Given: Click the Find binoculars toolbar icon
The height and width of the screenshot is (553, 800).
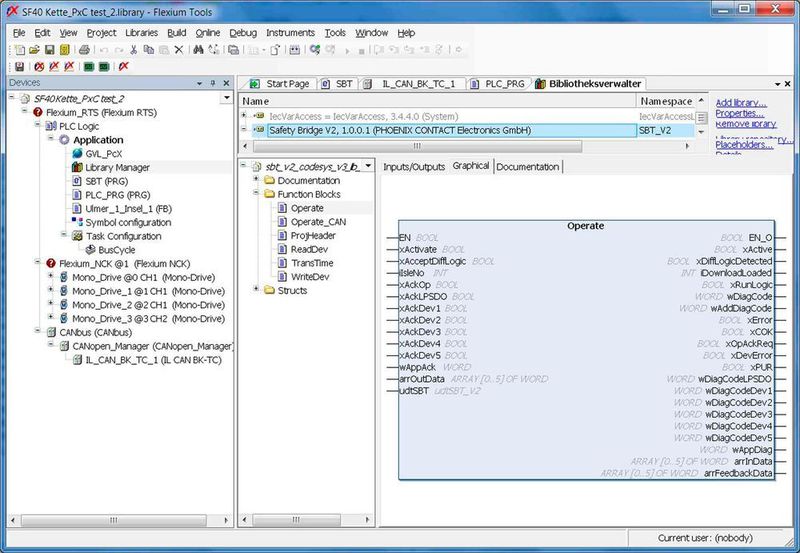Looking at the screenshot, I should (200, 49).
